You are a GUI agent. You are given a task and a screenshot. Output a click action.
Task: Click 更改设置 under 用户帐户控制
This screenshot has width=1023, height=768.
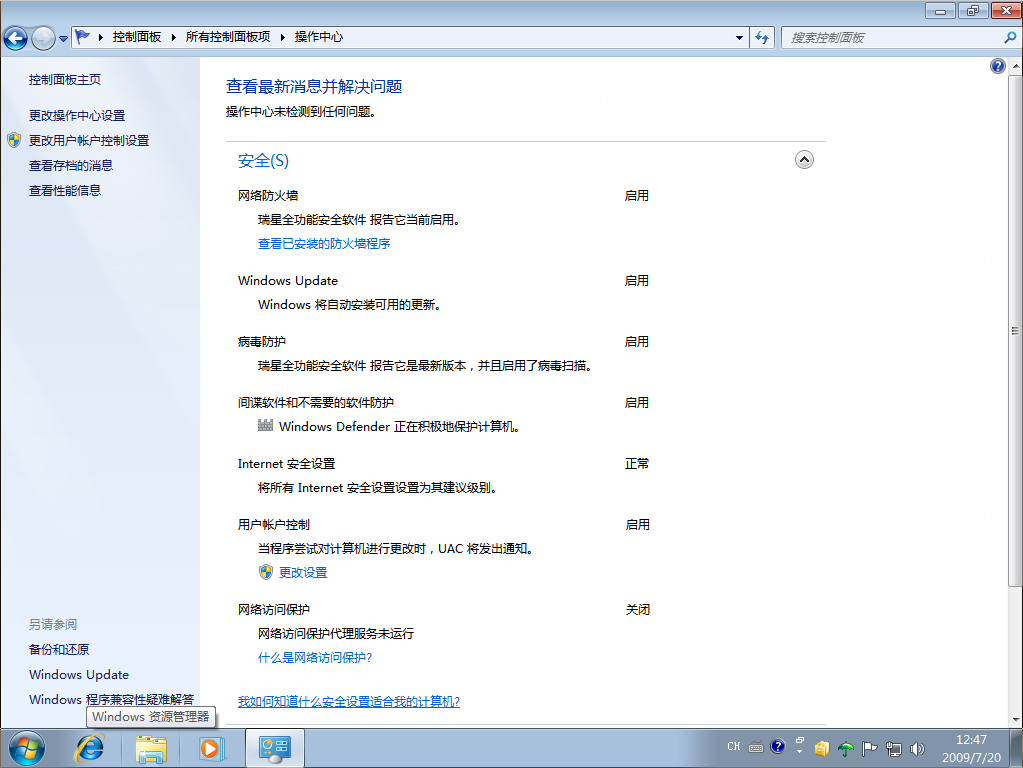(x=303, y=572)
